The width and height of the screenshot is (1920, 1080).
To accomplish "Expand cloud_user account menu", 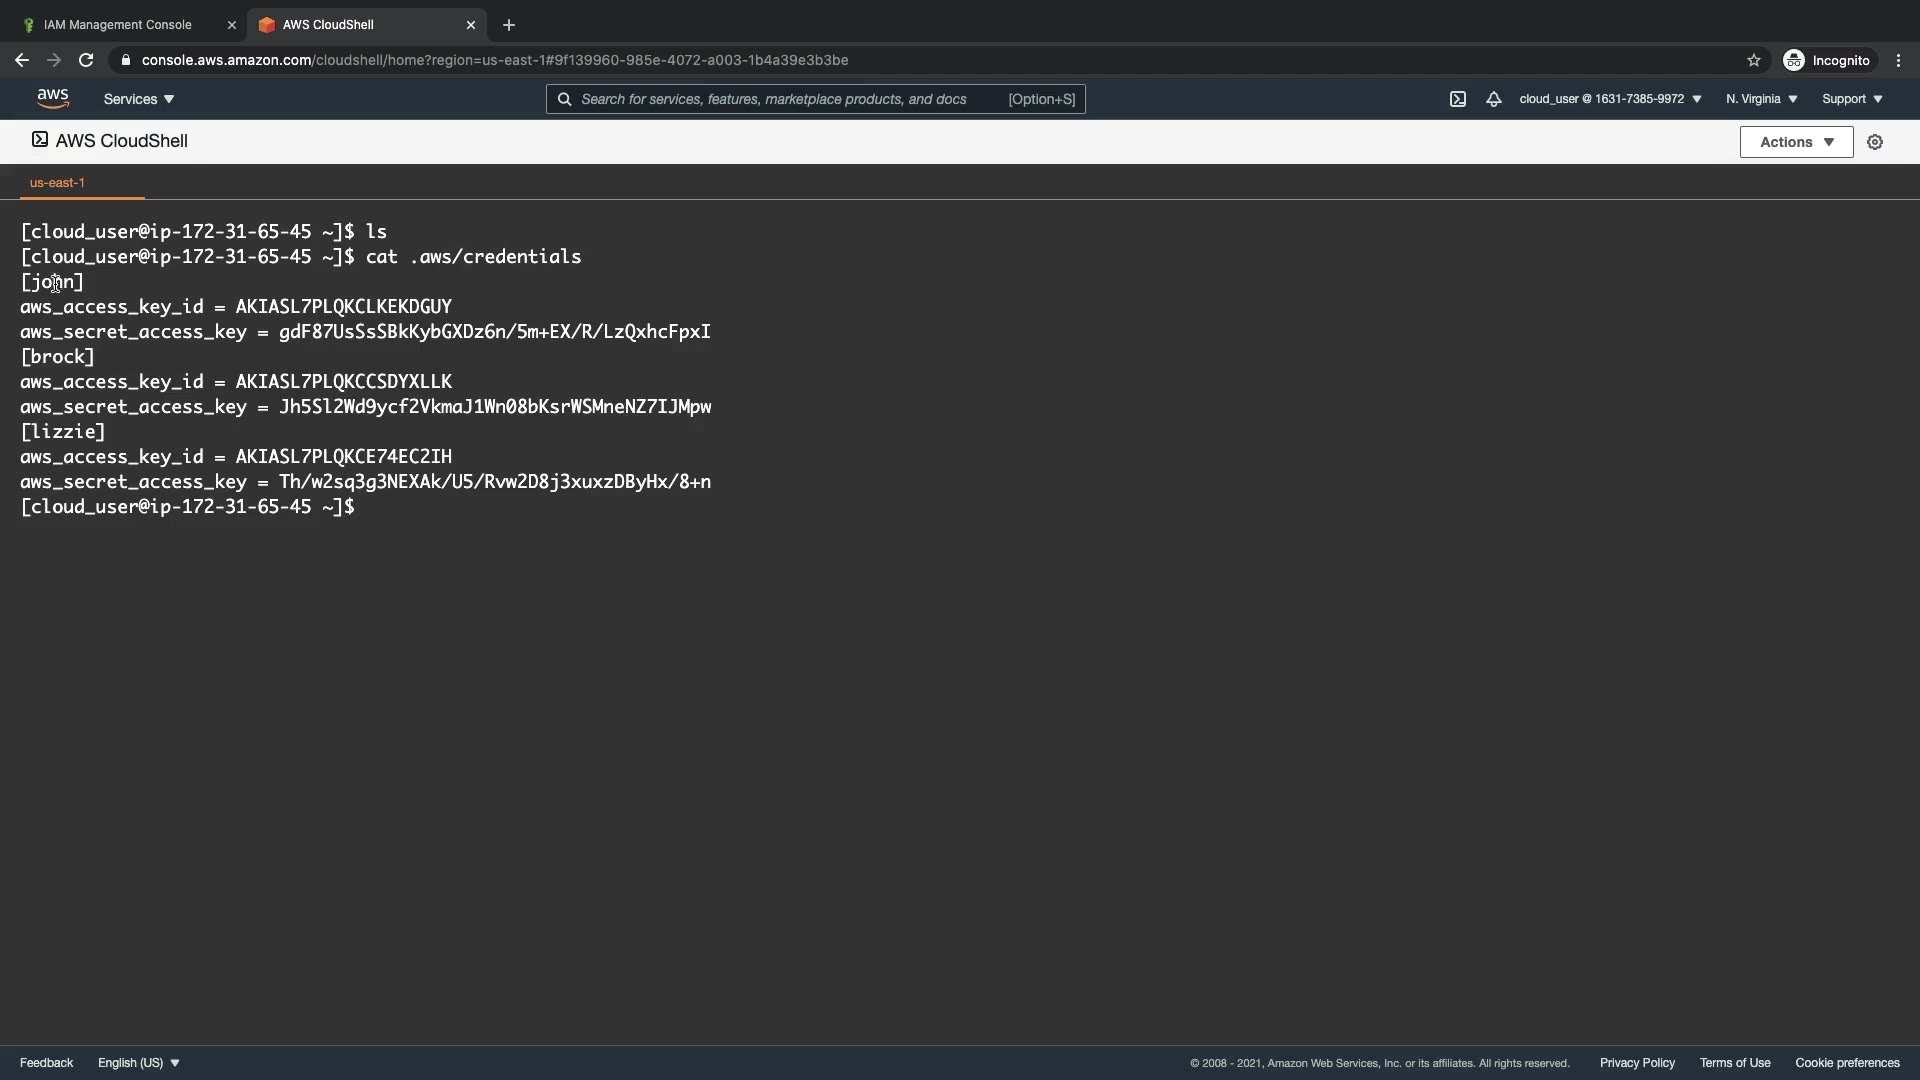I will [1610, 99].
